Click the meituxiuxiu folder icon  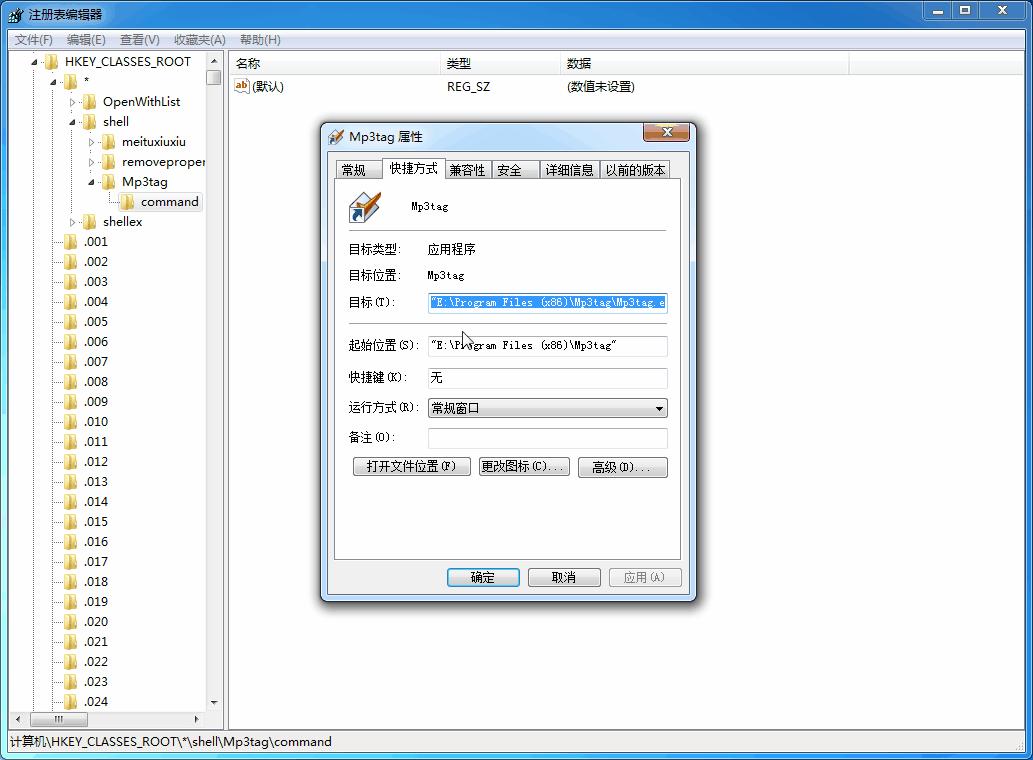(x=109, y=142)
